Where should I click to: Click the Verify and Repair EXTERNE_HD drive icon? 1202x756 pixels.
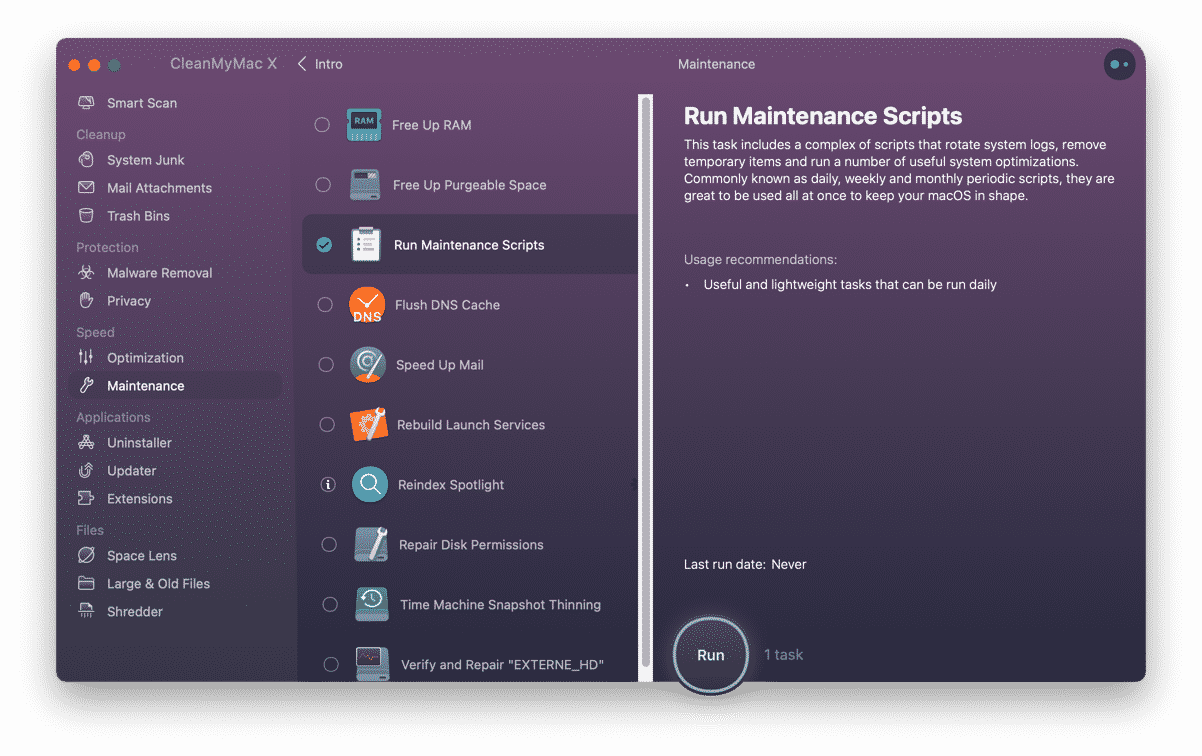pos(373,662)
